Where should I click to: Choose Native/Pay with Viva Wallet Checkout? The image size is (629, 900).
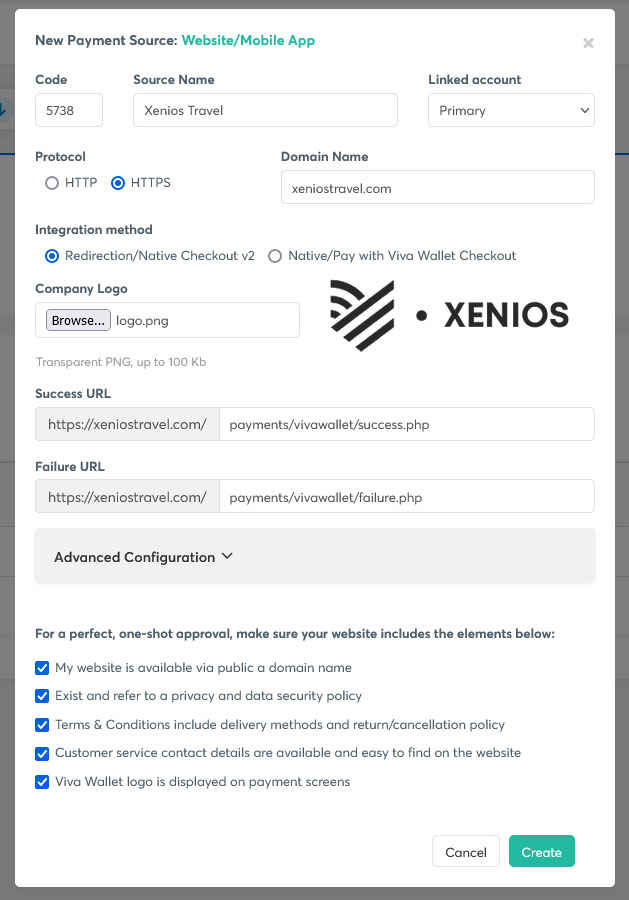(275, 256)
